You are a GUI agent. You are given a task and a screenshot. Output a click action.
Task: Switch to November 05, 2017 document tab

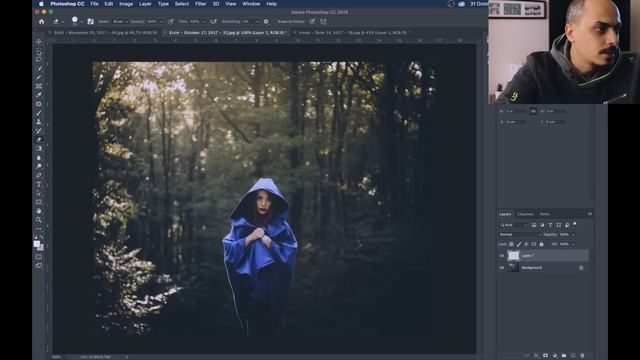105,33
